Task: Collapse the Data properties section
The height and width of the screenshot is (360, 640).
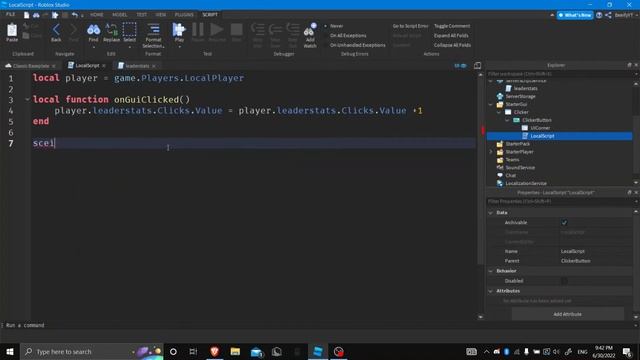Action: click(491, 213)
